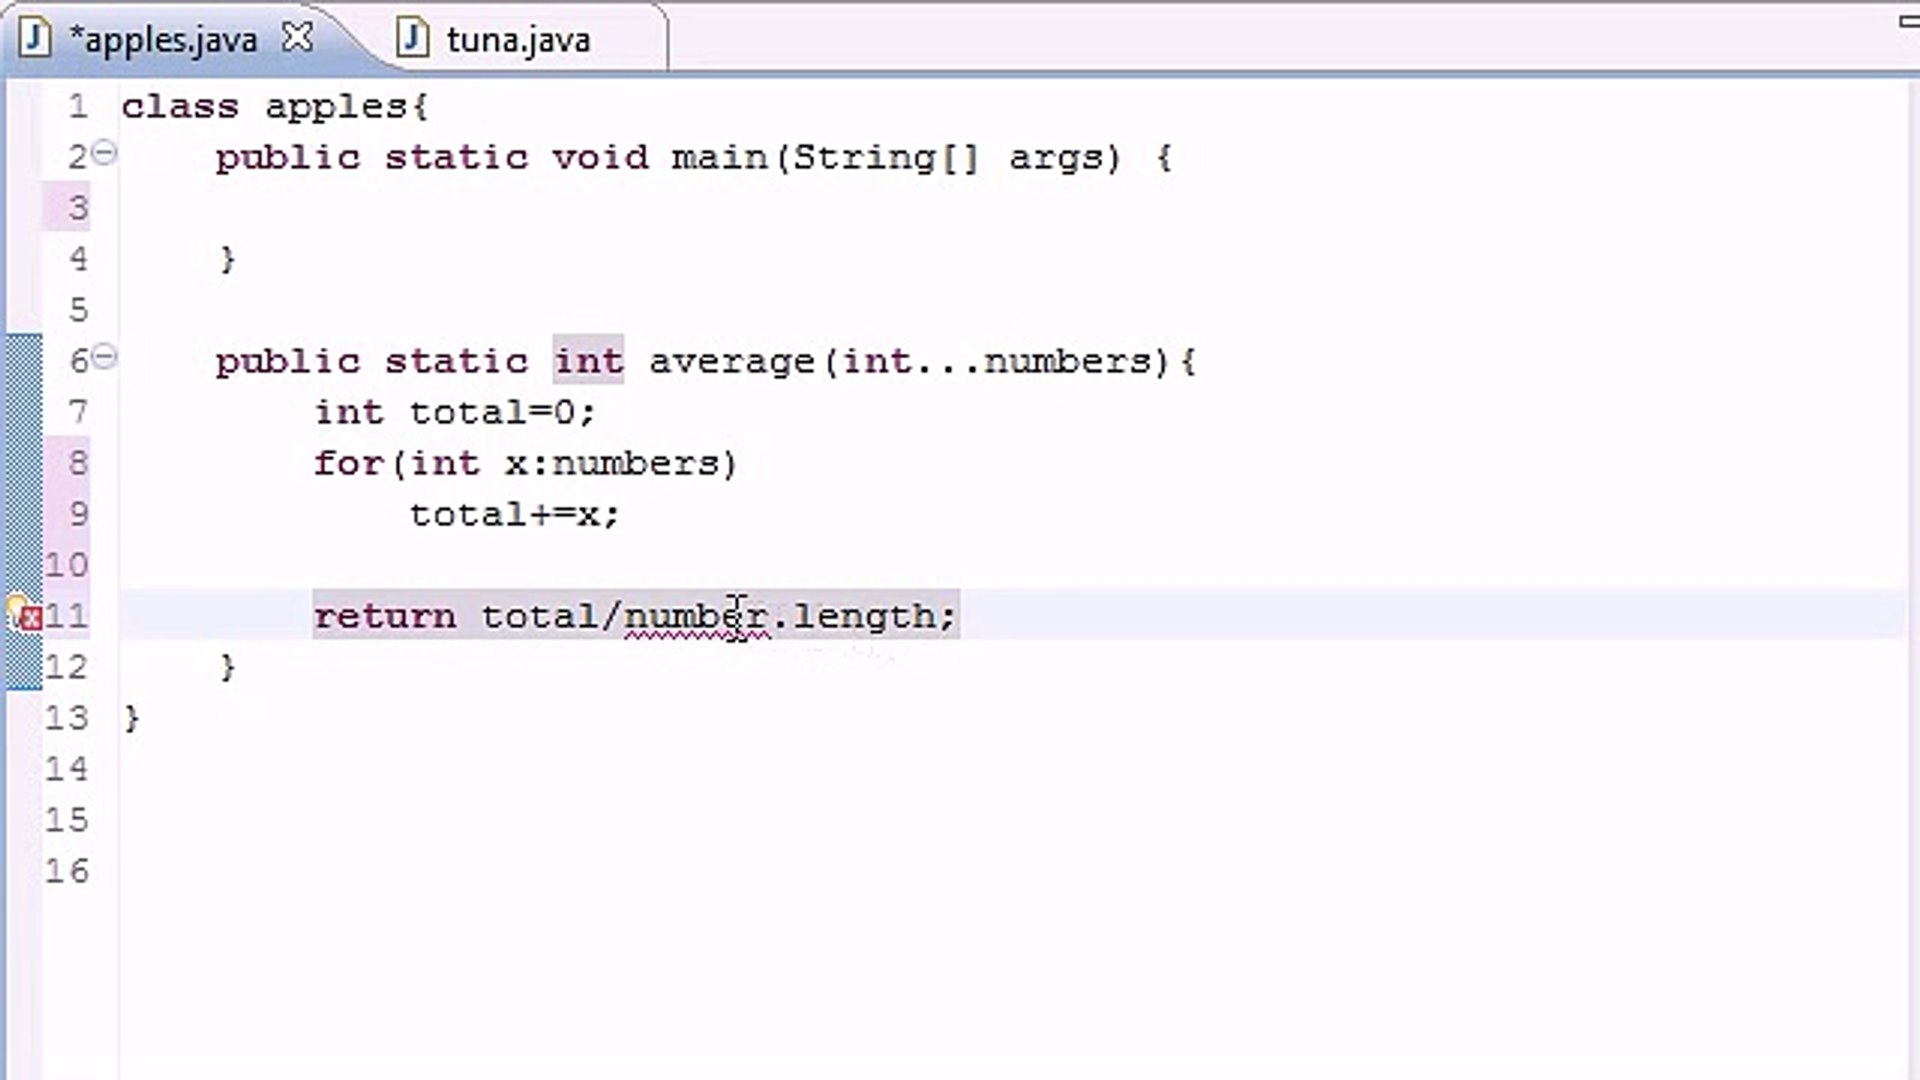1920x1080 pixels.
Task: Click the Java file icon on apples.java tab
Action: point(36,38)
